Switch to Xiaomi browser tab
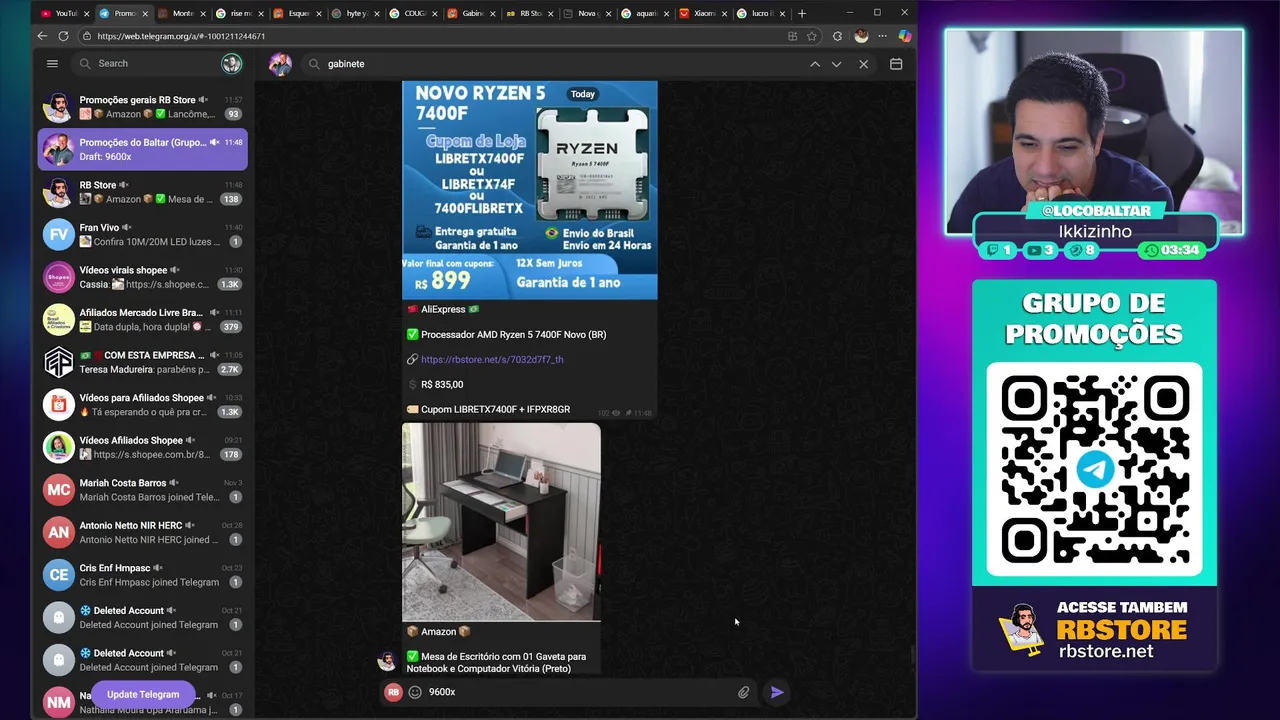Viewport: 1280px width, 720px height. tap(702, 13)
